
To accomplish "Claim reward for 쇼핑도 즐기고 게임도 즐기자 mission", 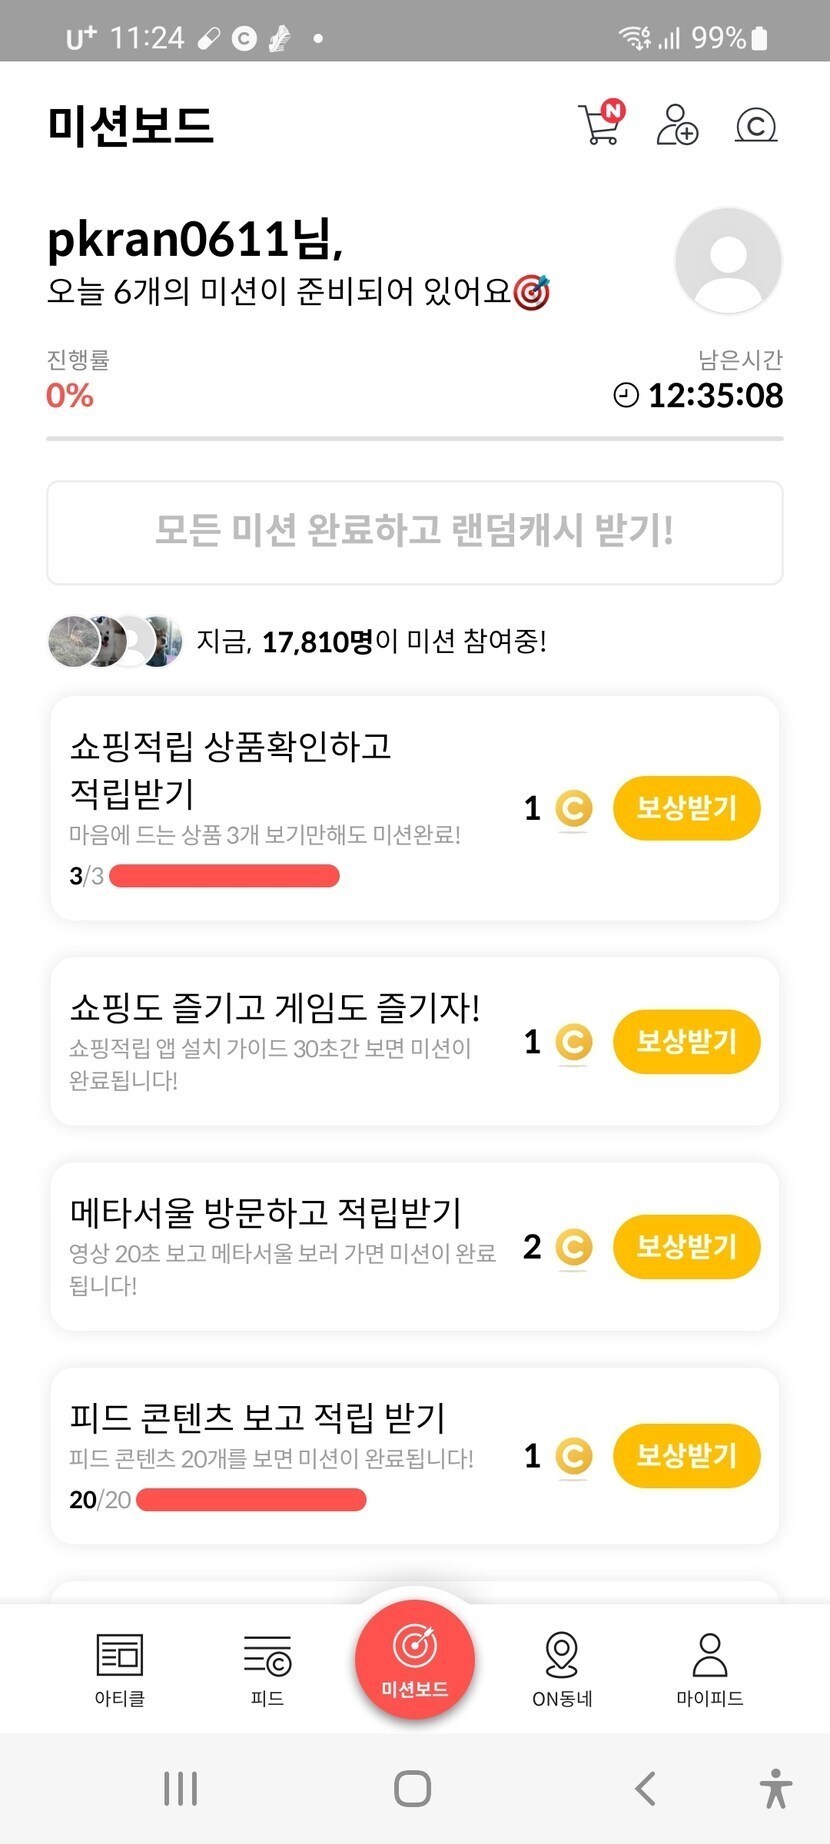I will pos(686,1042).
